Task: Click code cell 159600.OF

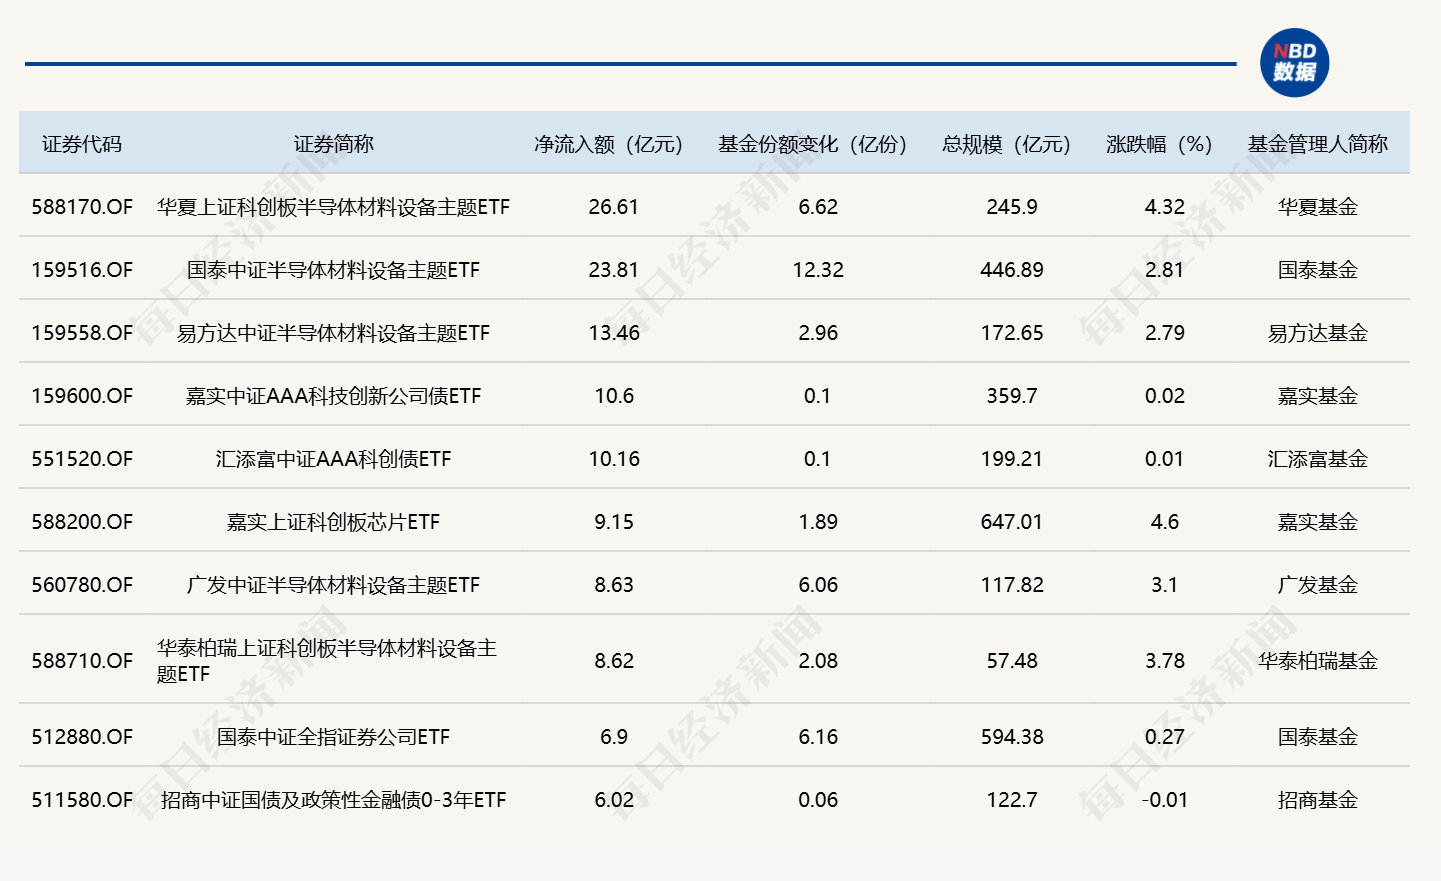Action: click(x=82, y=396)
